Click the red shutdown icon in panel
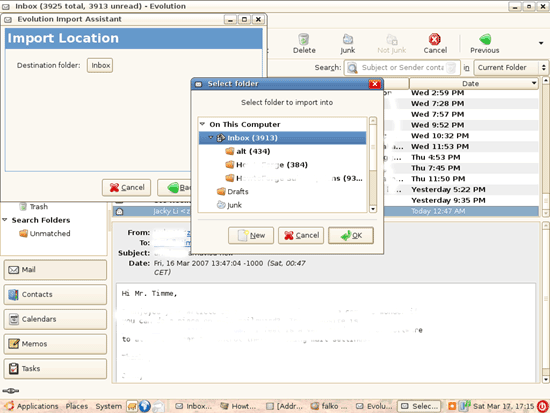 coord(542,406)
